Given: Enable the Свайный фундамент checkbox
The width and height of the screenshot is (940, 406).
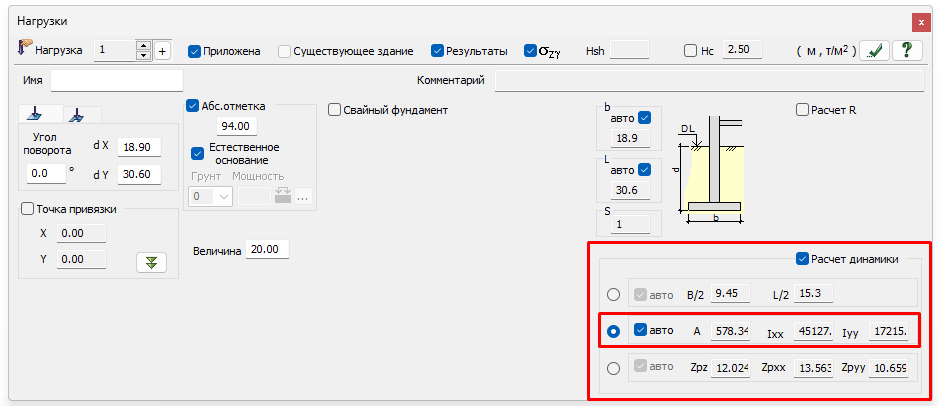Looking at the screenshot, I should tap(335, 110).
